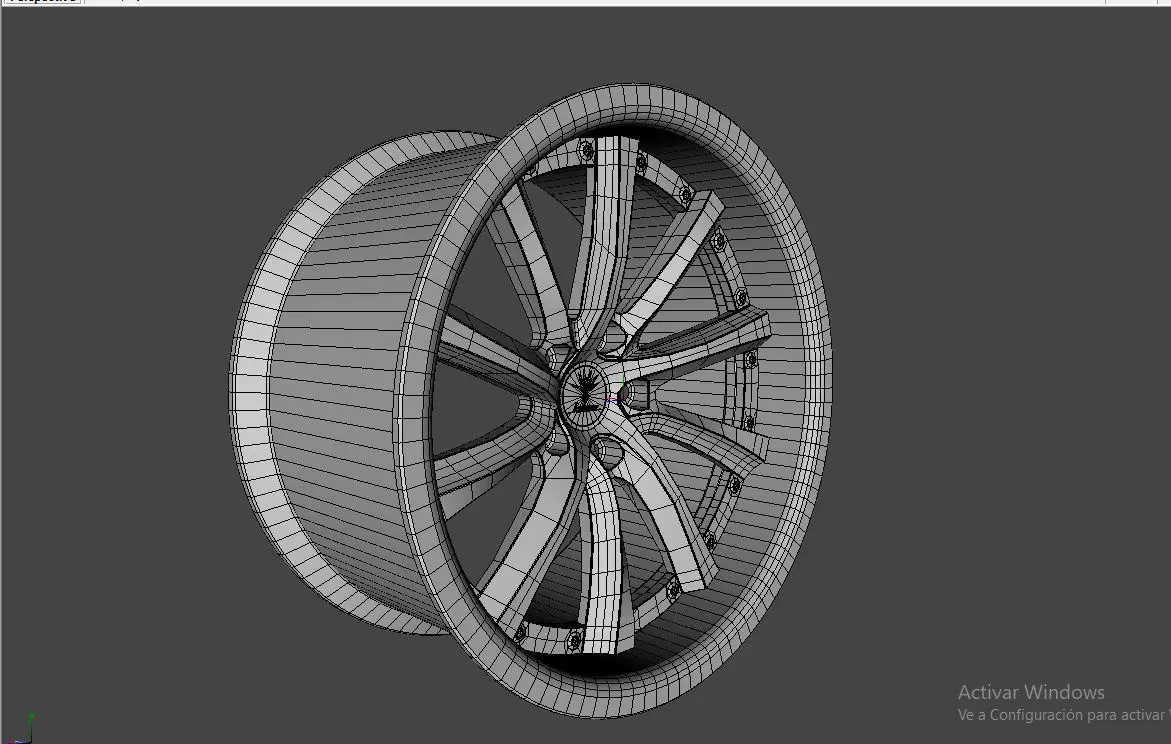Viewport: 1171px width, 744px height.
Task: Select the Perspective viewport tab
Action: [43, 1]
